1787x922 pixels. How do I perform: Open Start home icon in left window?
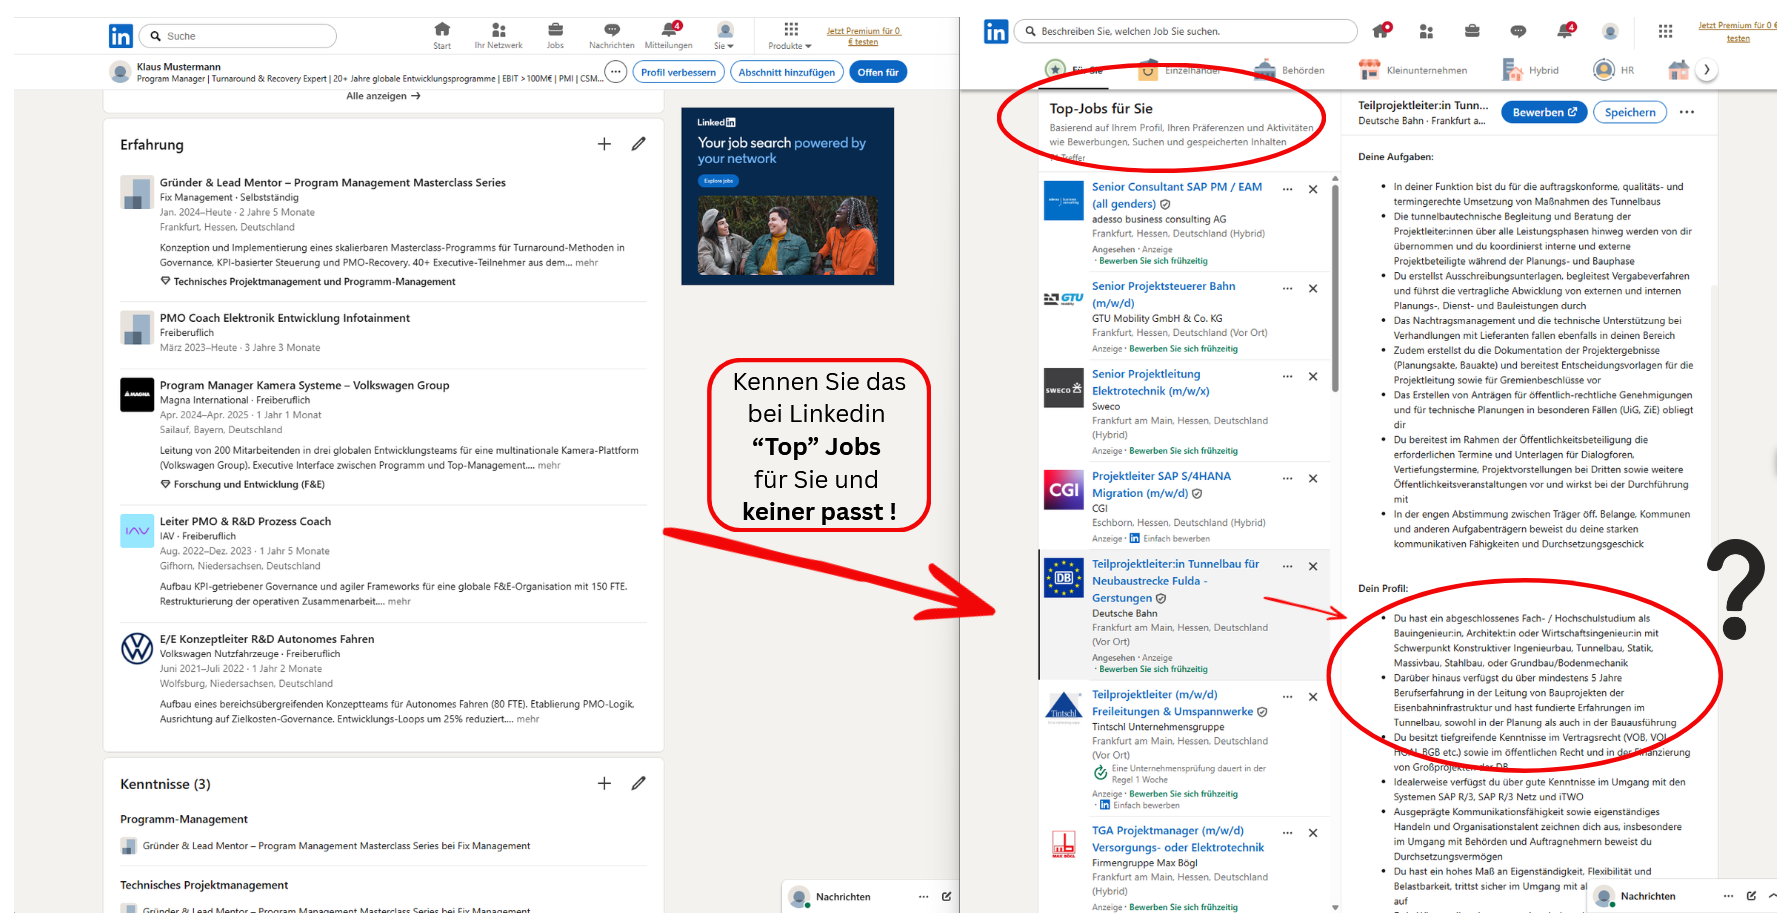pos(442,35)
